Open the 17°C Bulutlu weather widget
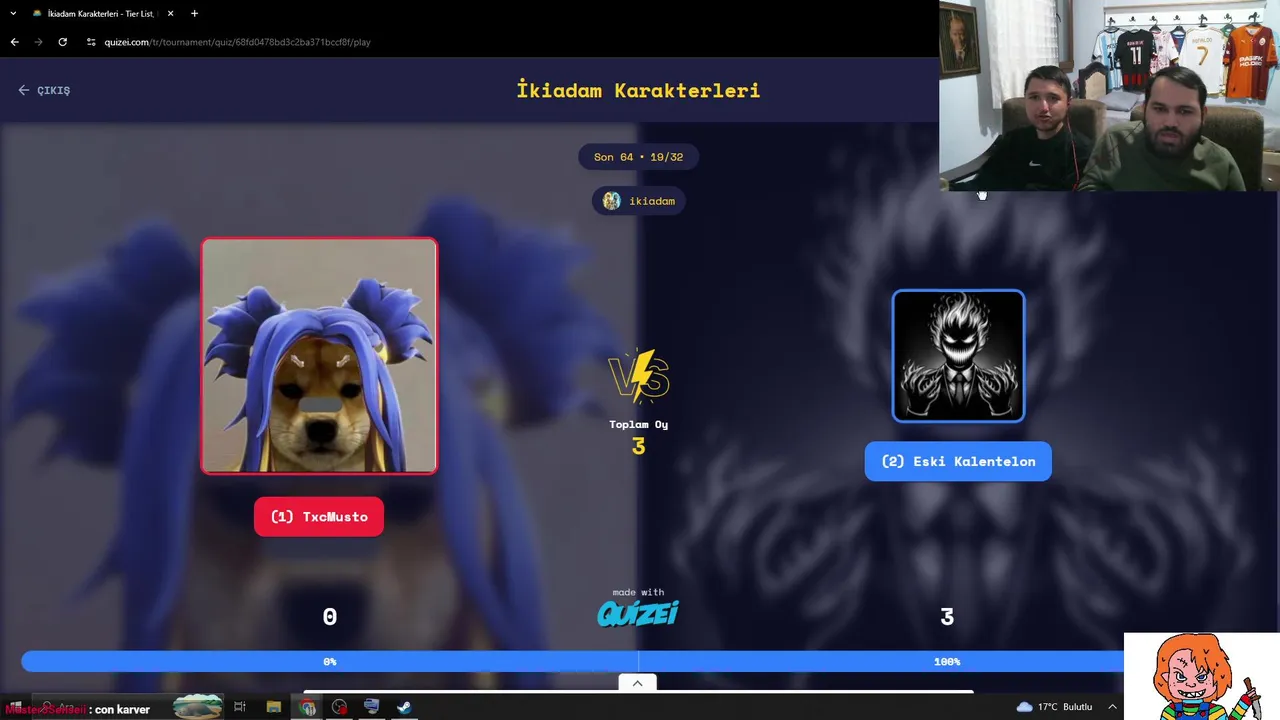 (1054, 707)
